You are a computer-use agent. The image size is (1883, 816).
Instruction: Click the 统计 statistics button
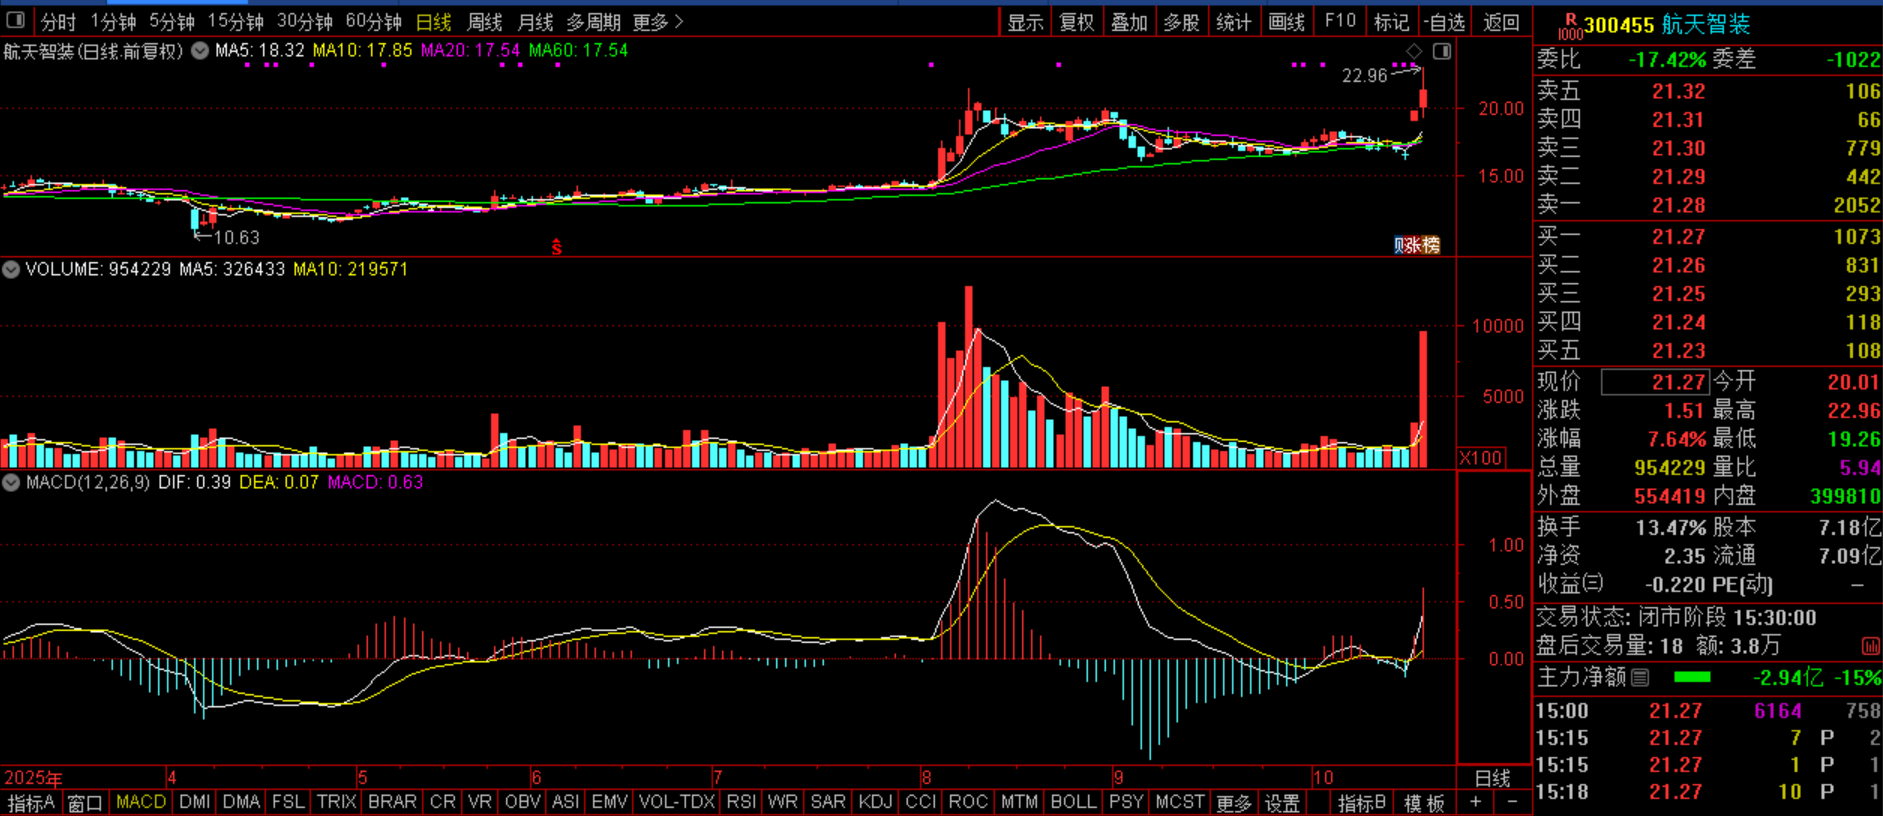click(1233, 21)
